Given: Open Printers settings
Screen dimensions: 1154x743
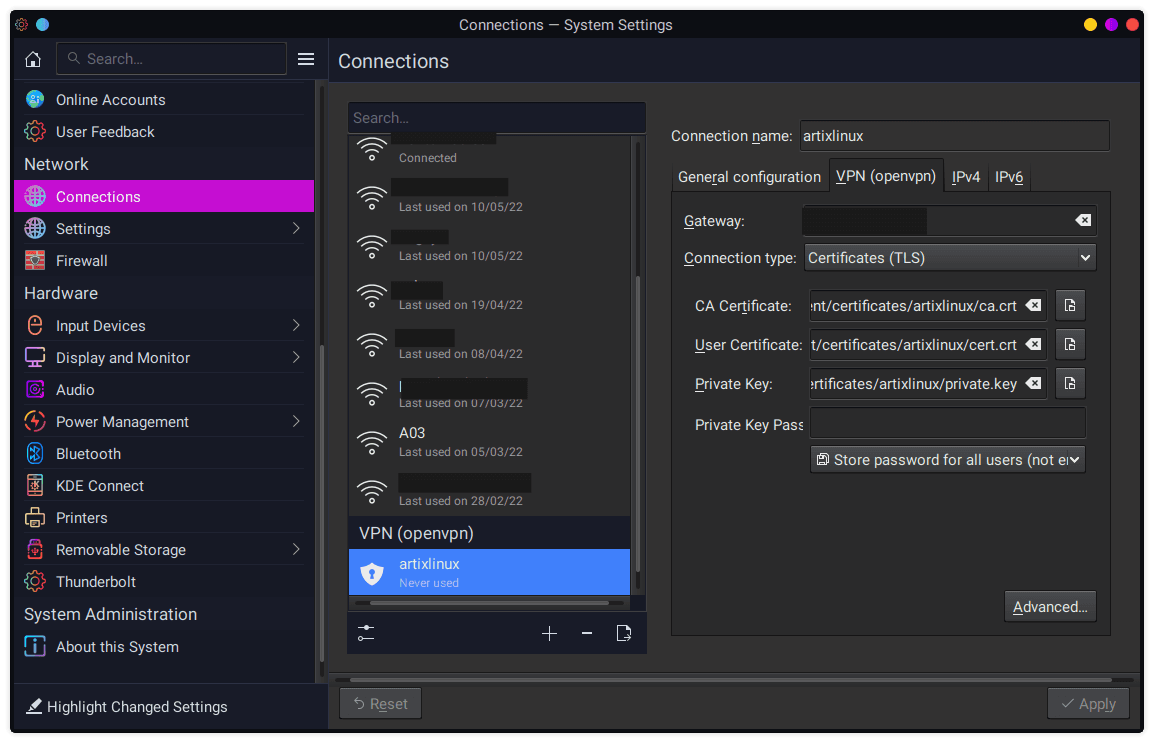Looking at the screenshot, I should [165, 517].
